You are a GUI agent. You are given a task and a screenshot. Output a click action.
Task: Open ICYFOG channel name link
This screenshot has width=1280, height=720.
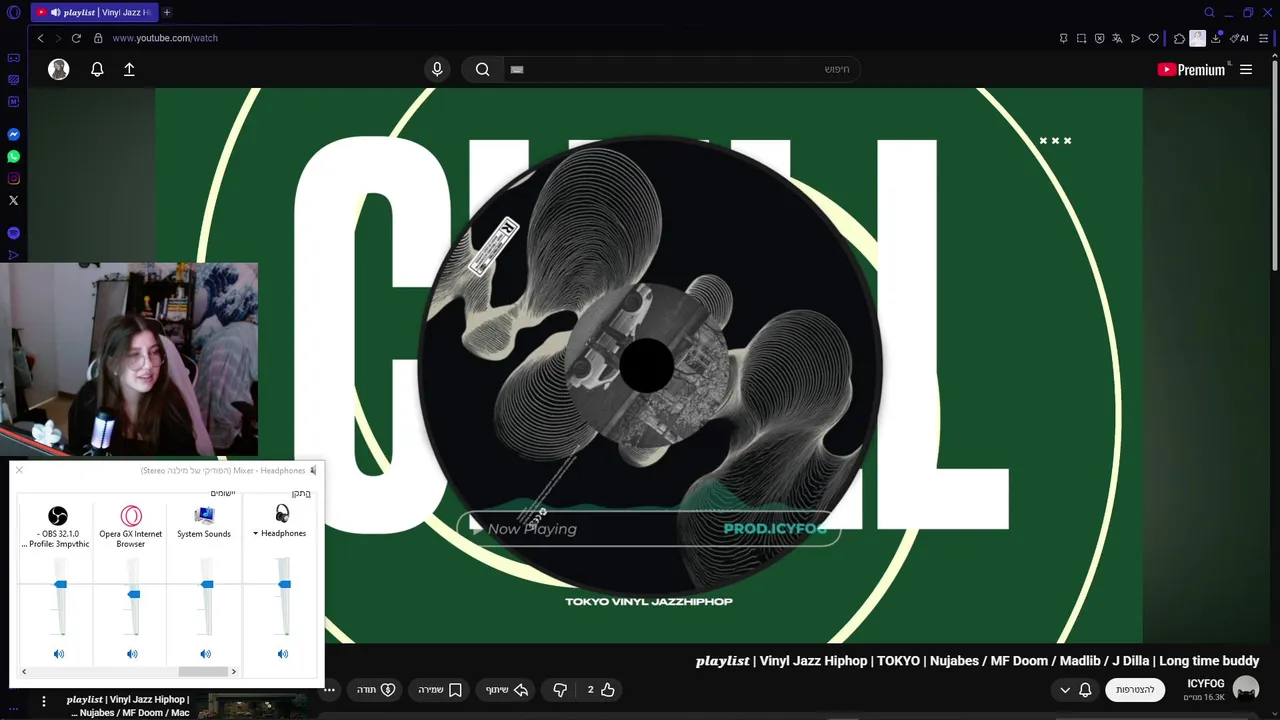tap(1205, 684)
